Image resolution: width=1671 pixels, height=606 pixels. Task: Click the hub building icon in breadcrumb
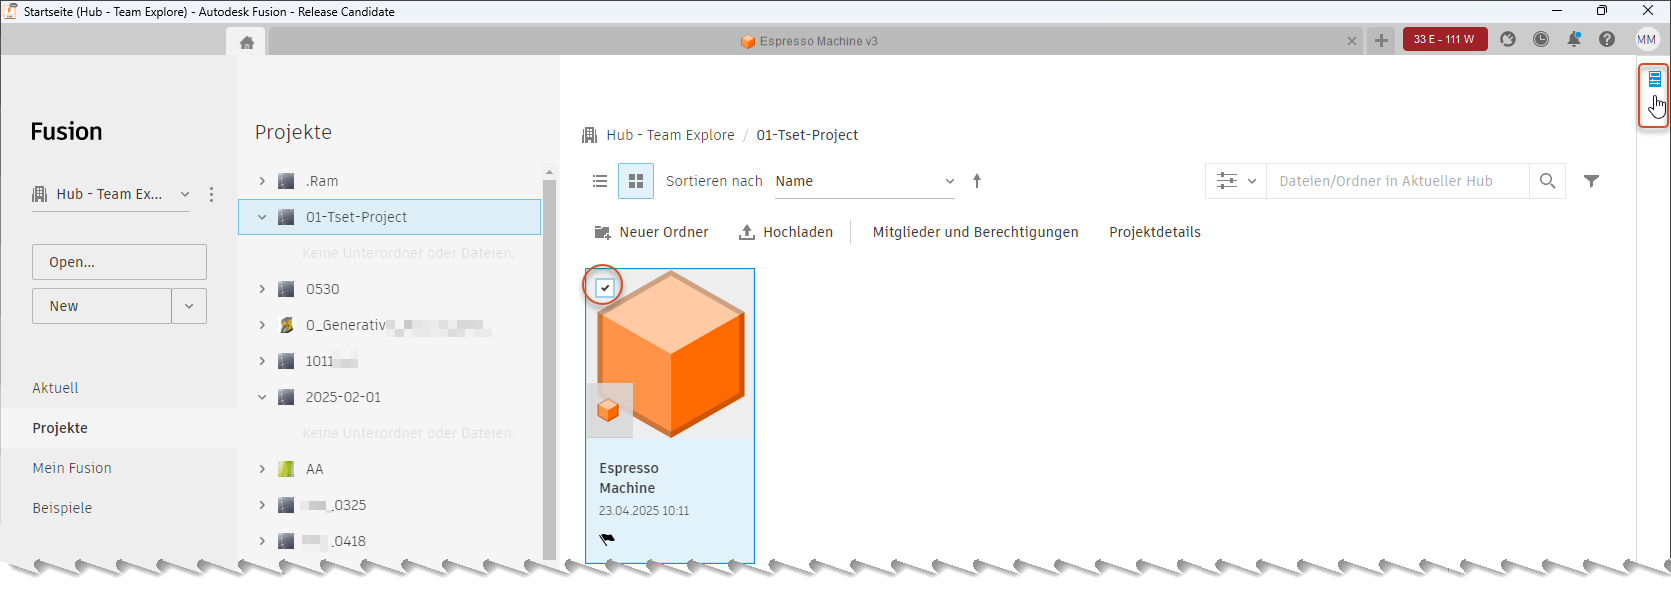click(589, 135)
